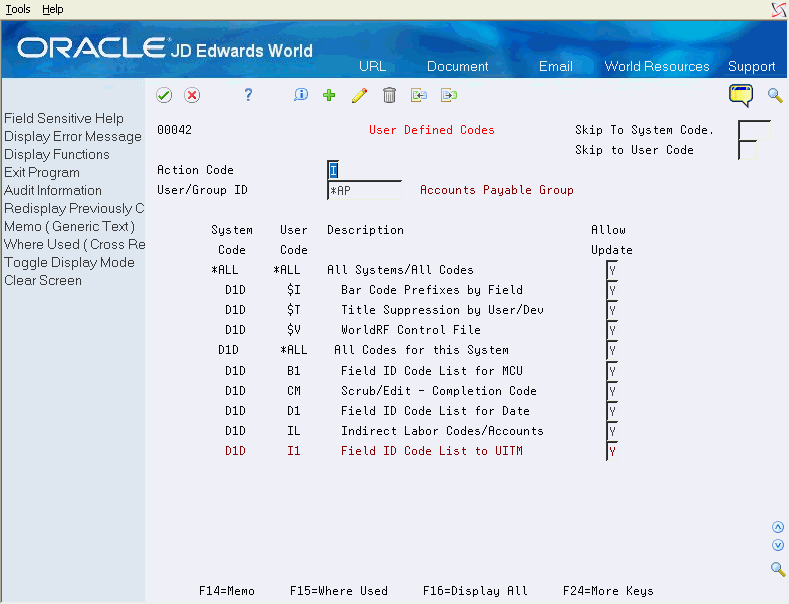Click the import arrow toolbar icon
This screenshot has height=604, width=789.
coord(419,95)
